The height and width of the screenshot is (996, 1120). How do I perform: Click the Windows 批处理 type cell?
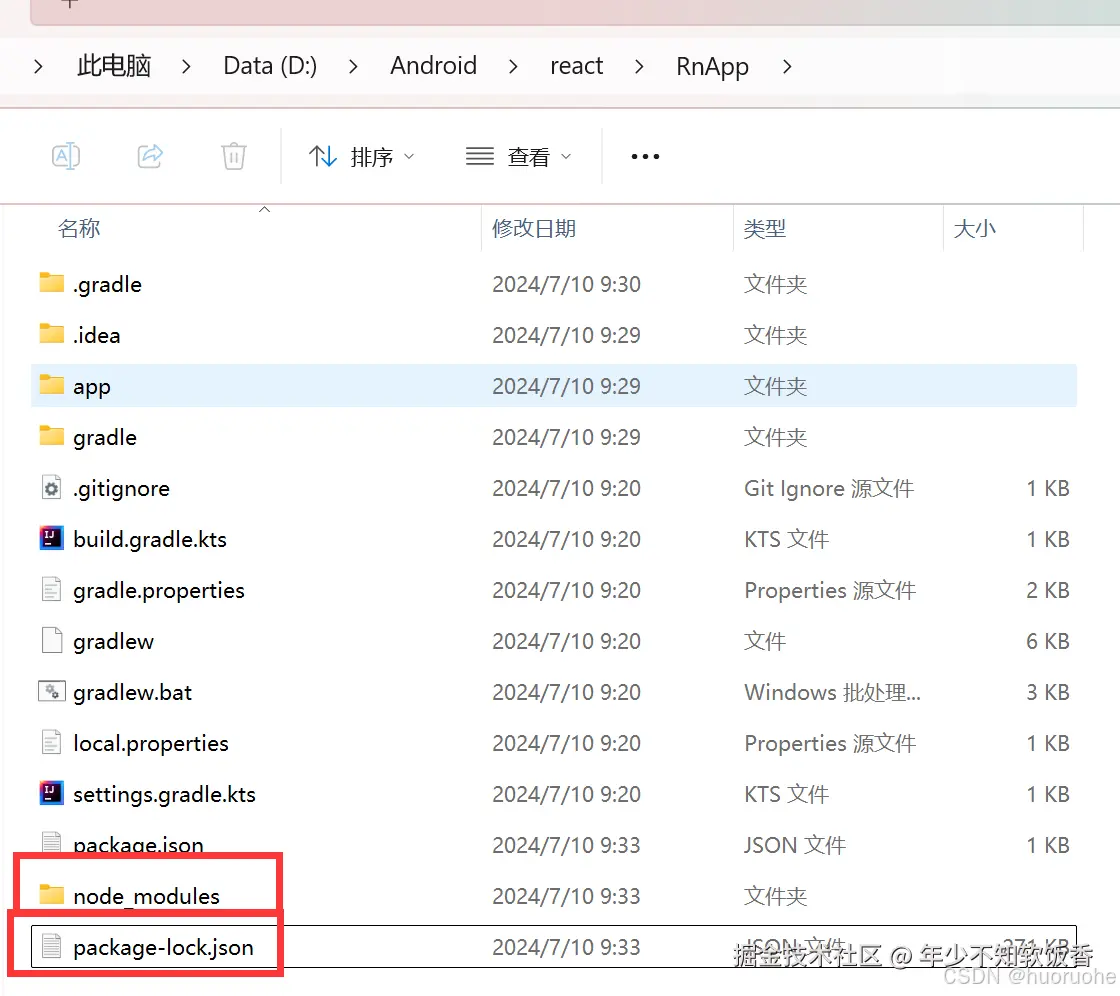pyautogui.click(x=833, y=692)
